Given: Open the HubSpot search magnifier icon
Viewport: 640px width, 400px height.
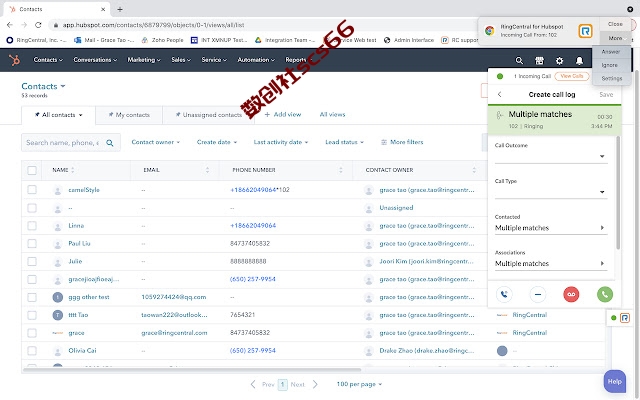Looking at the screenshot, I should pyautogui.click(x=519, y=61).
